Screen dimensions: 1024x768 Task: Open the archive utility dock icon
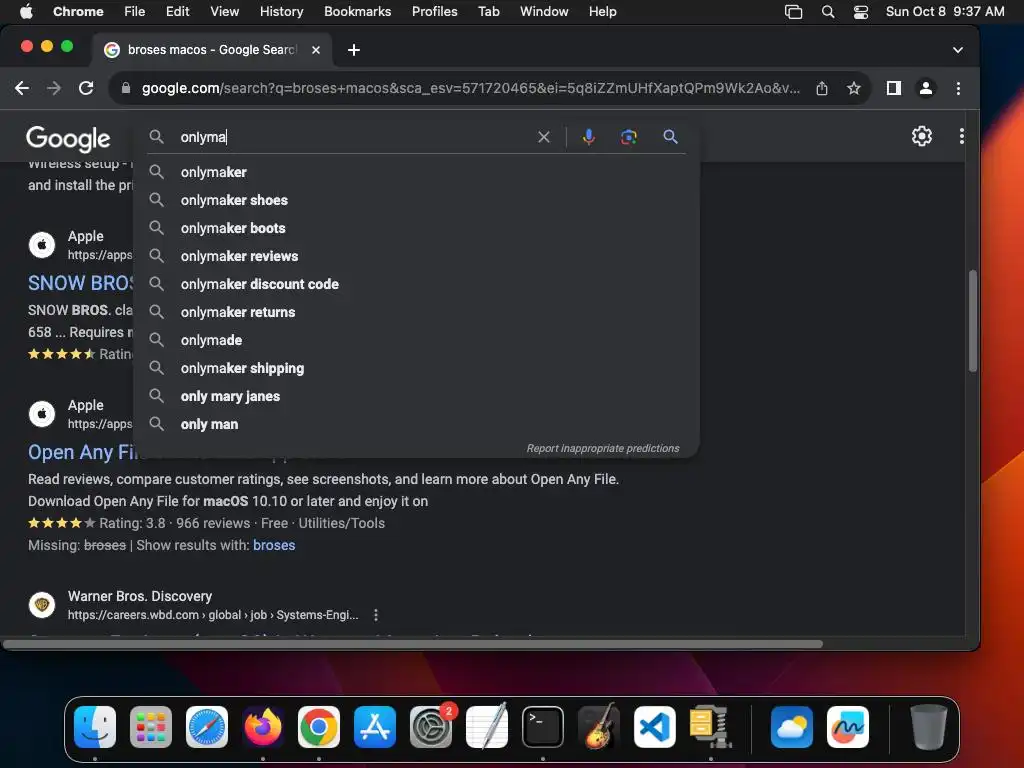click(x=711, y=727)
